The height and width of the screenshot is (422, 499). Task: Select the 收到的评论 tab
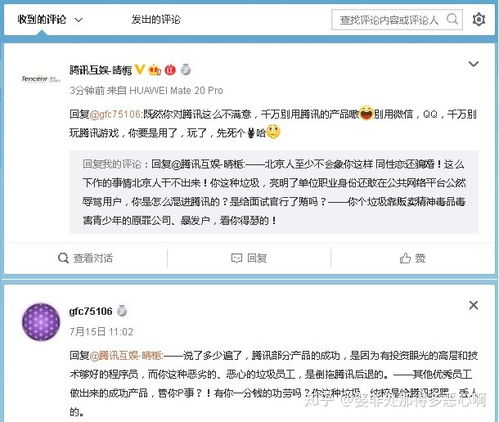(42, 20)
